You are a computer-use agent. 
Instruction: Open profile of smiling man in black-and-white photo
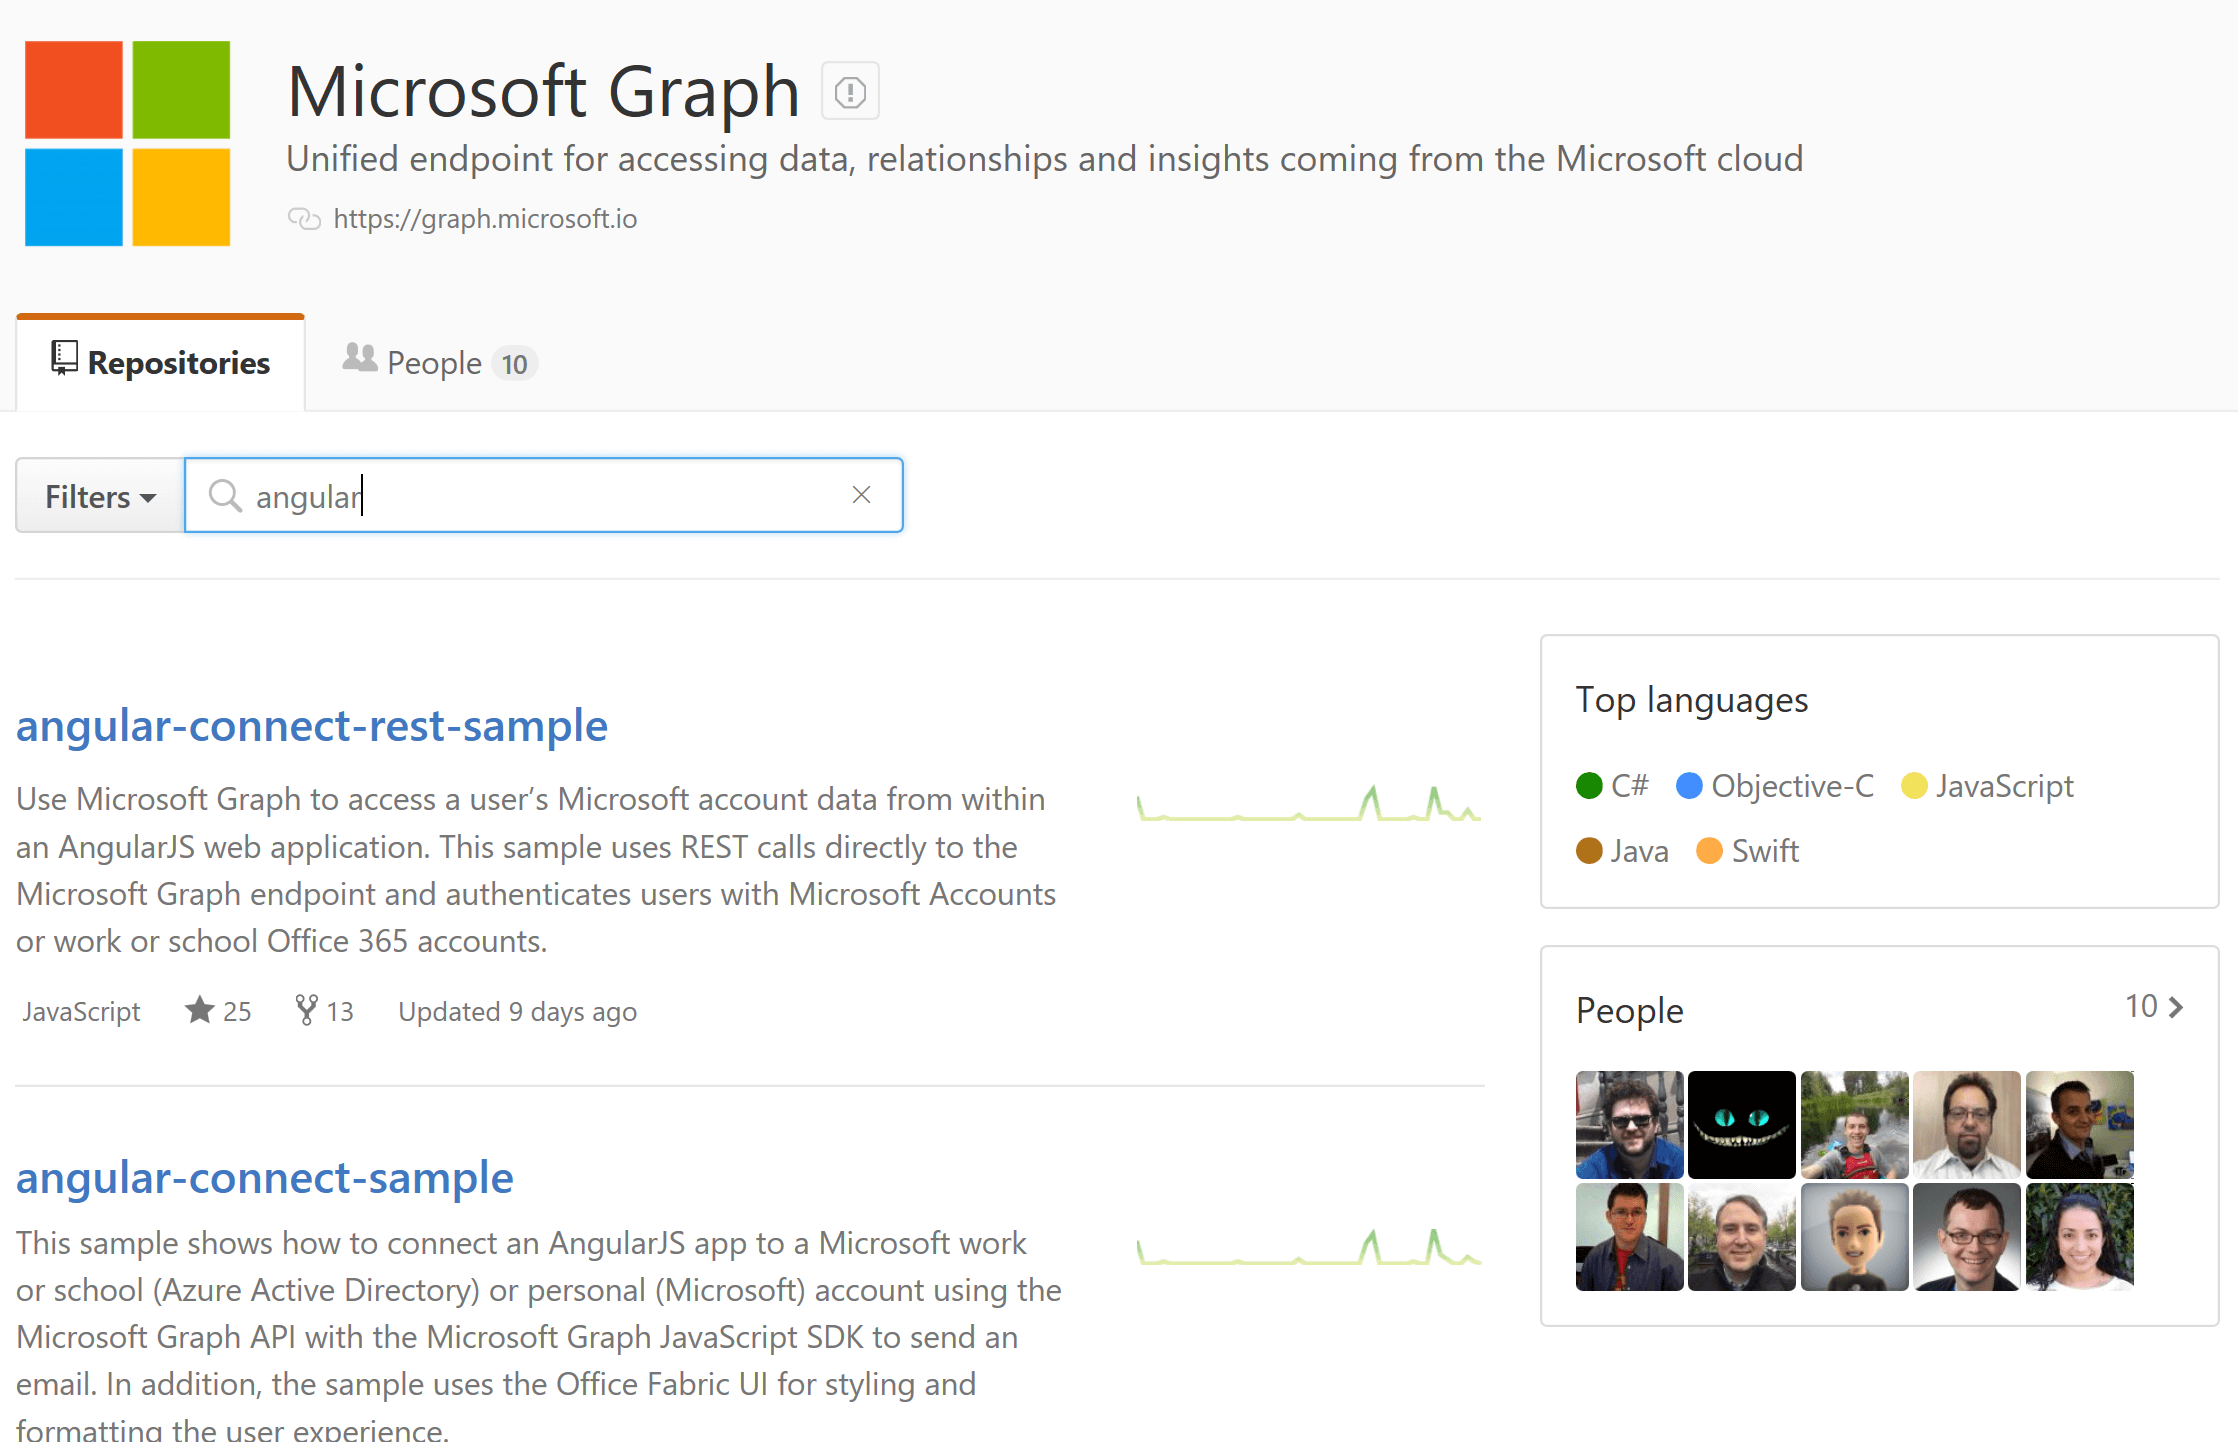coord(1967,1237)
